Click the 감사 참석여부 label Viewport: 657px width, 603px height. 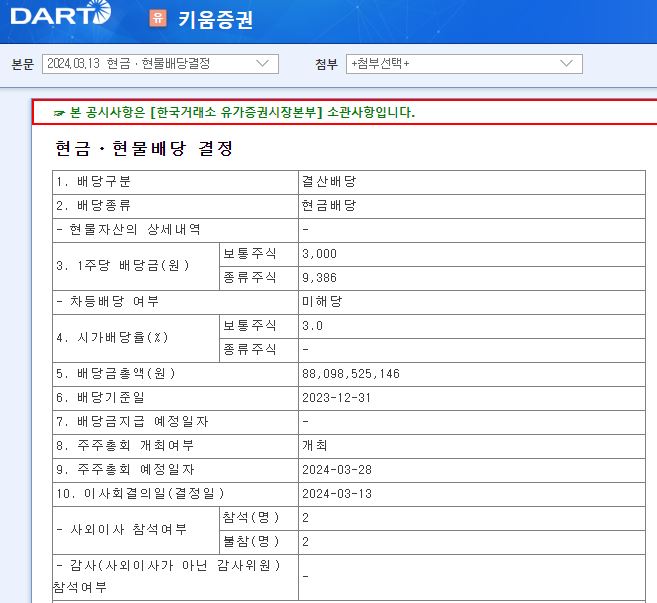click(167, 577)
